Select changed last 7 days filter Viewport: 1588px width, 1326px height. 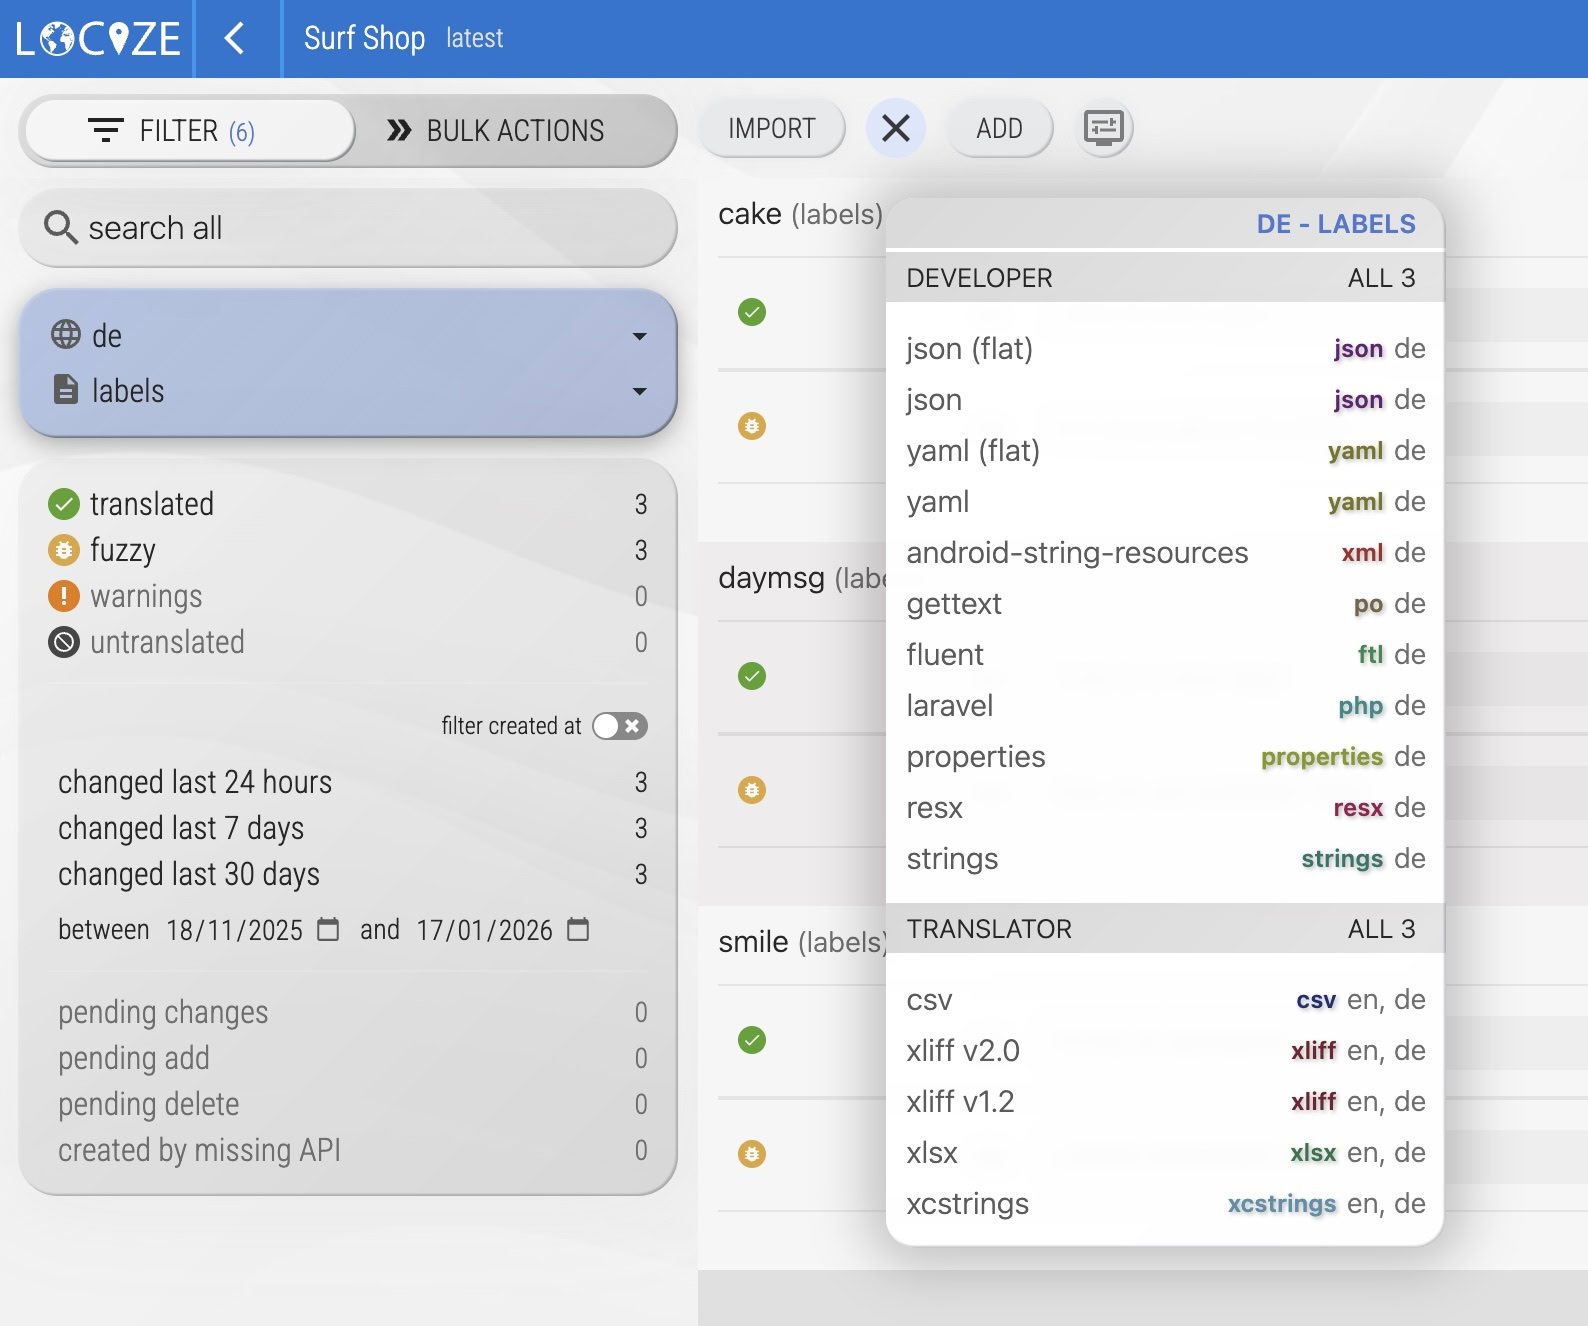click(181, 828)
